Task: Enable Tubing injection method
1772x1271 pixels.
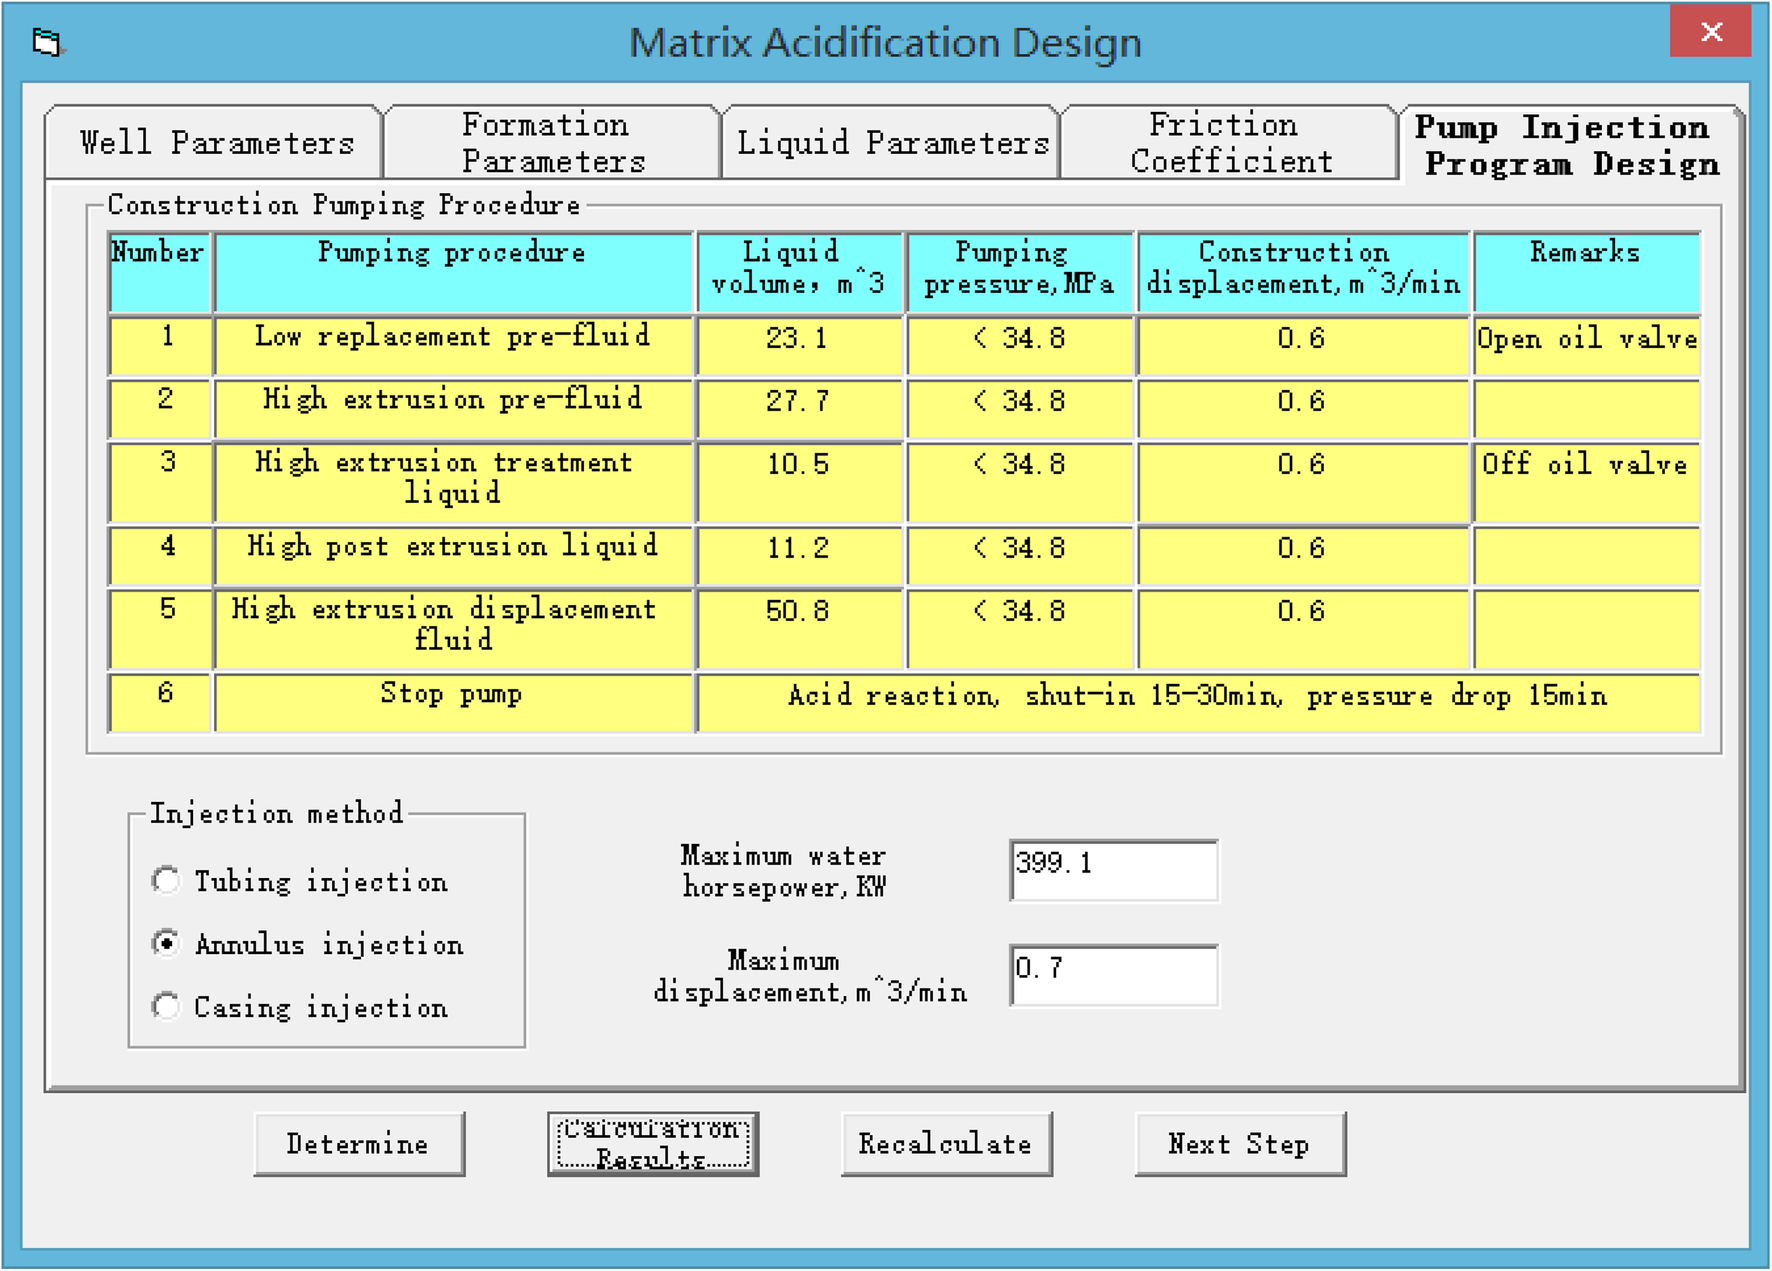Action: (166, 880)
